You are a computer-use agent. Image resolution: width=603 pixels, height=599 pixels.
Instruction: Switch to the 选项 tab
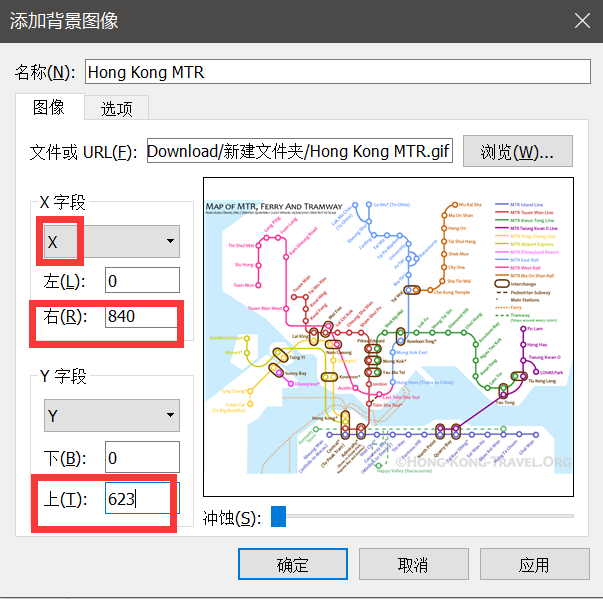(117, 108)
